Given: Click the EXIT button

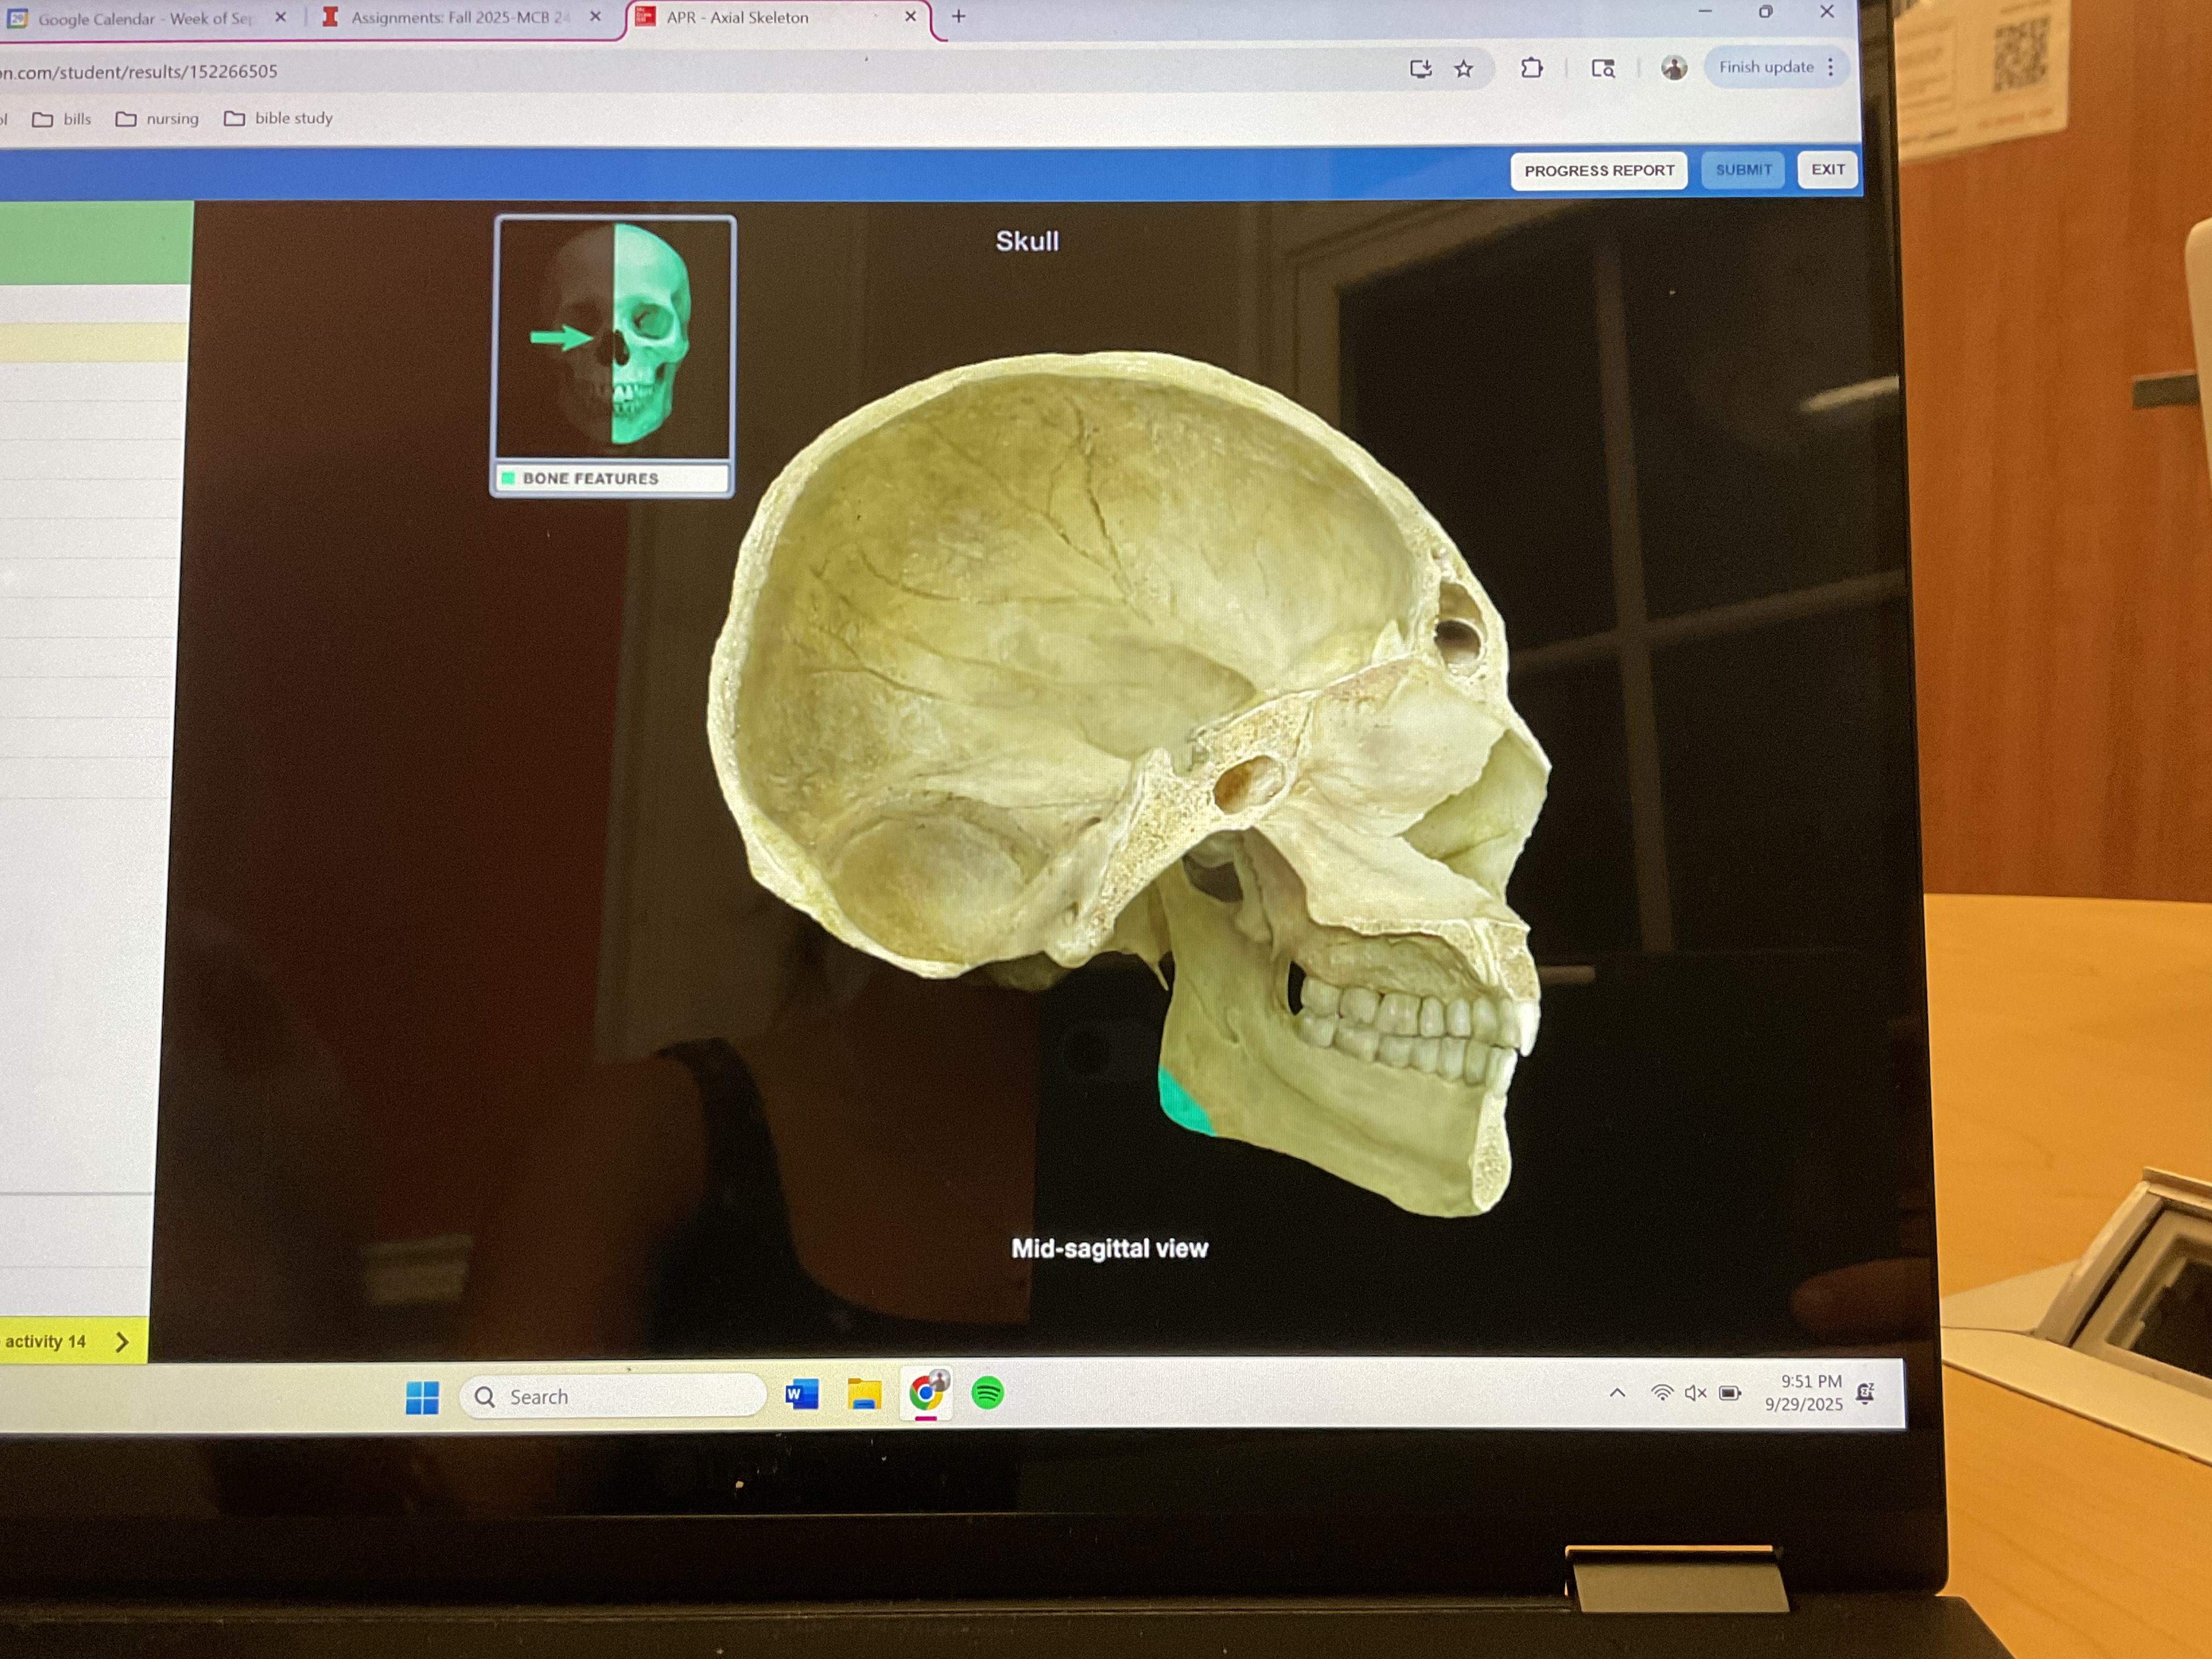Looking at the screenshot, I should [x=1827, y=170].
